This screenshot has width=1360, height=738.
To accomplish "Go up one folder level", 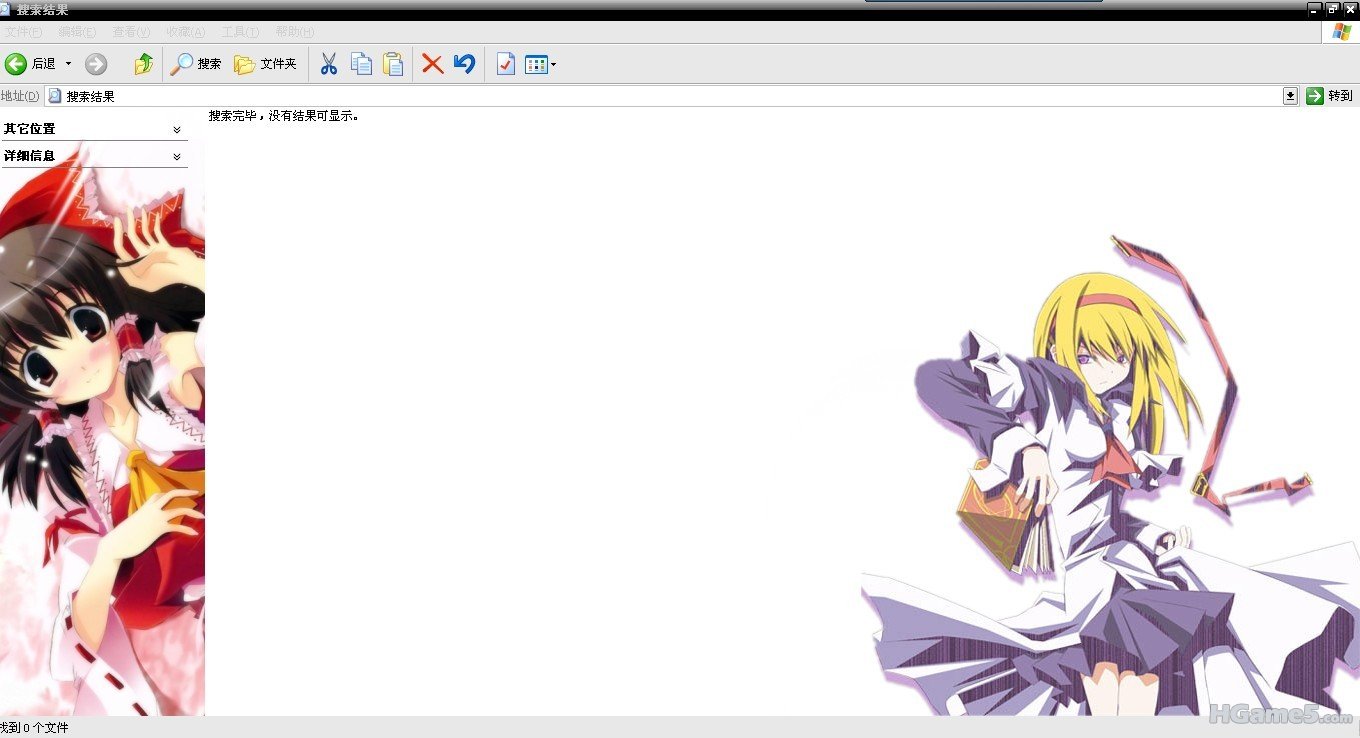I will [x=144, y=64].
